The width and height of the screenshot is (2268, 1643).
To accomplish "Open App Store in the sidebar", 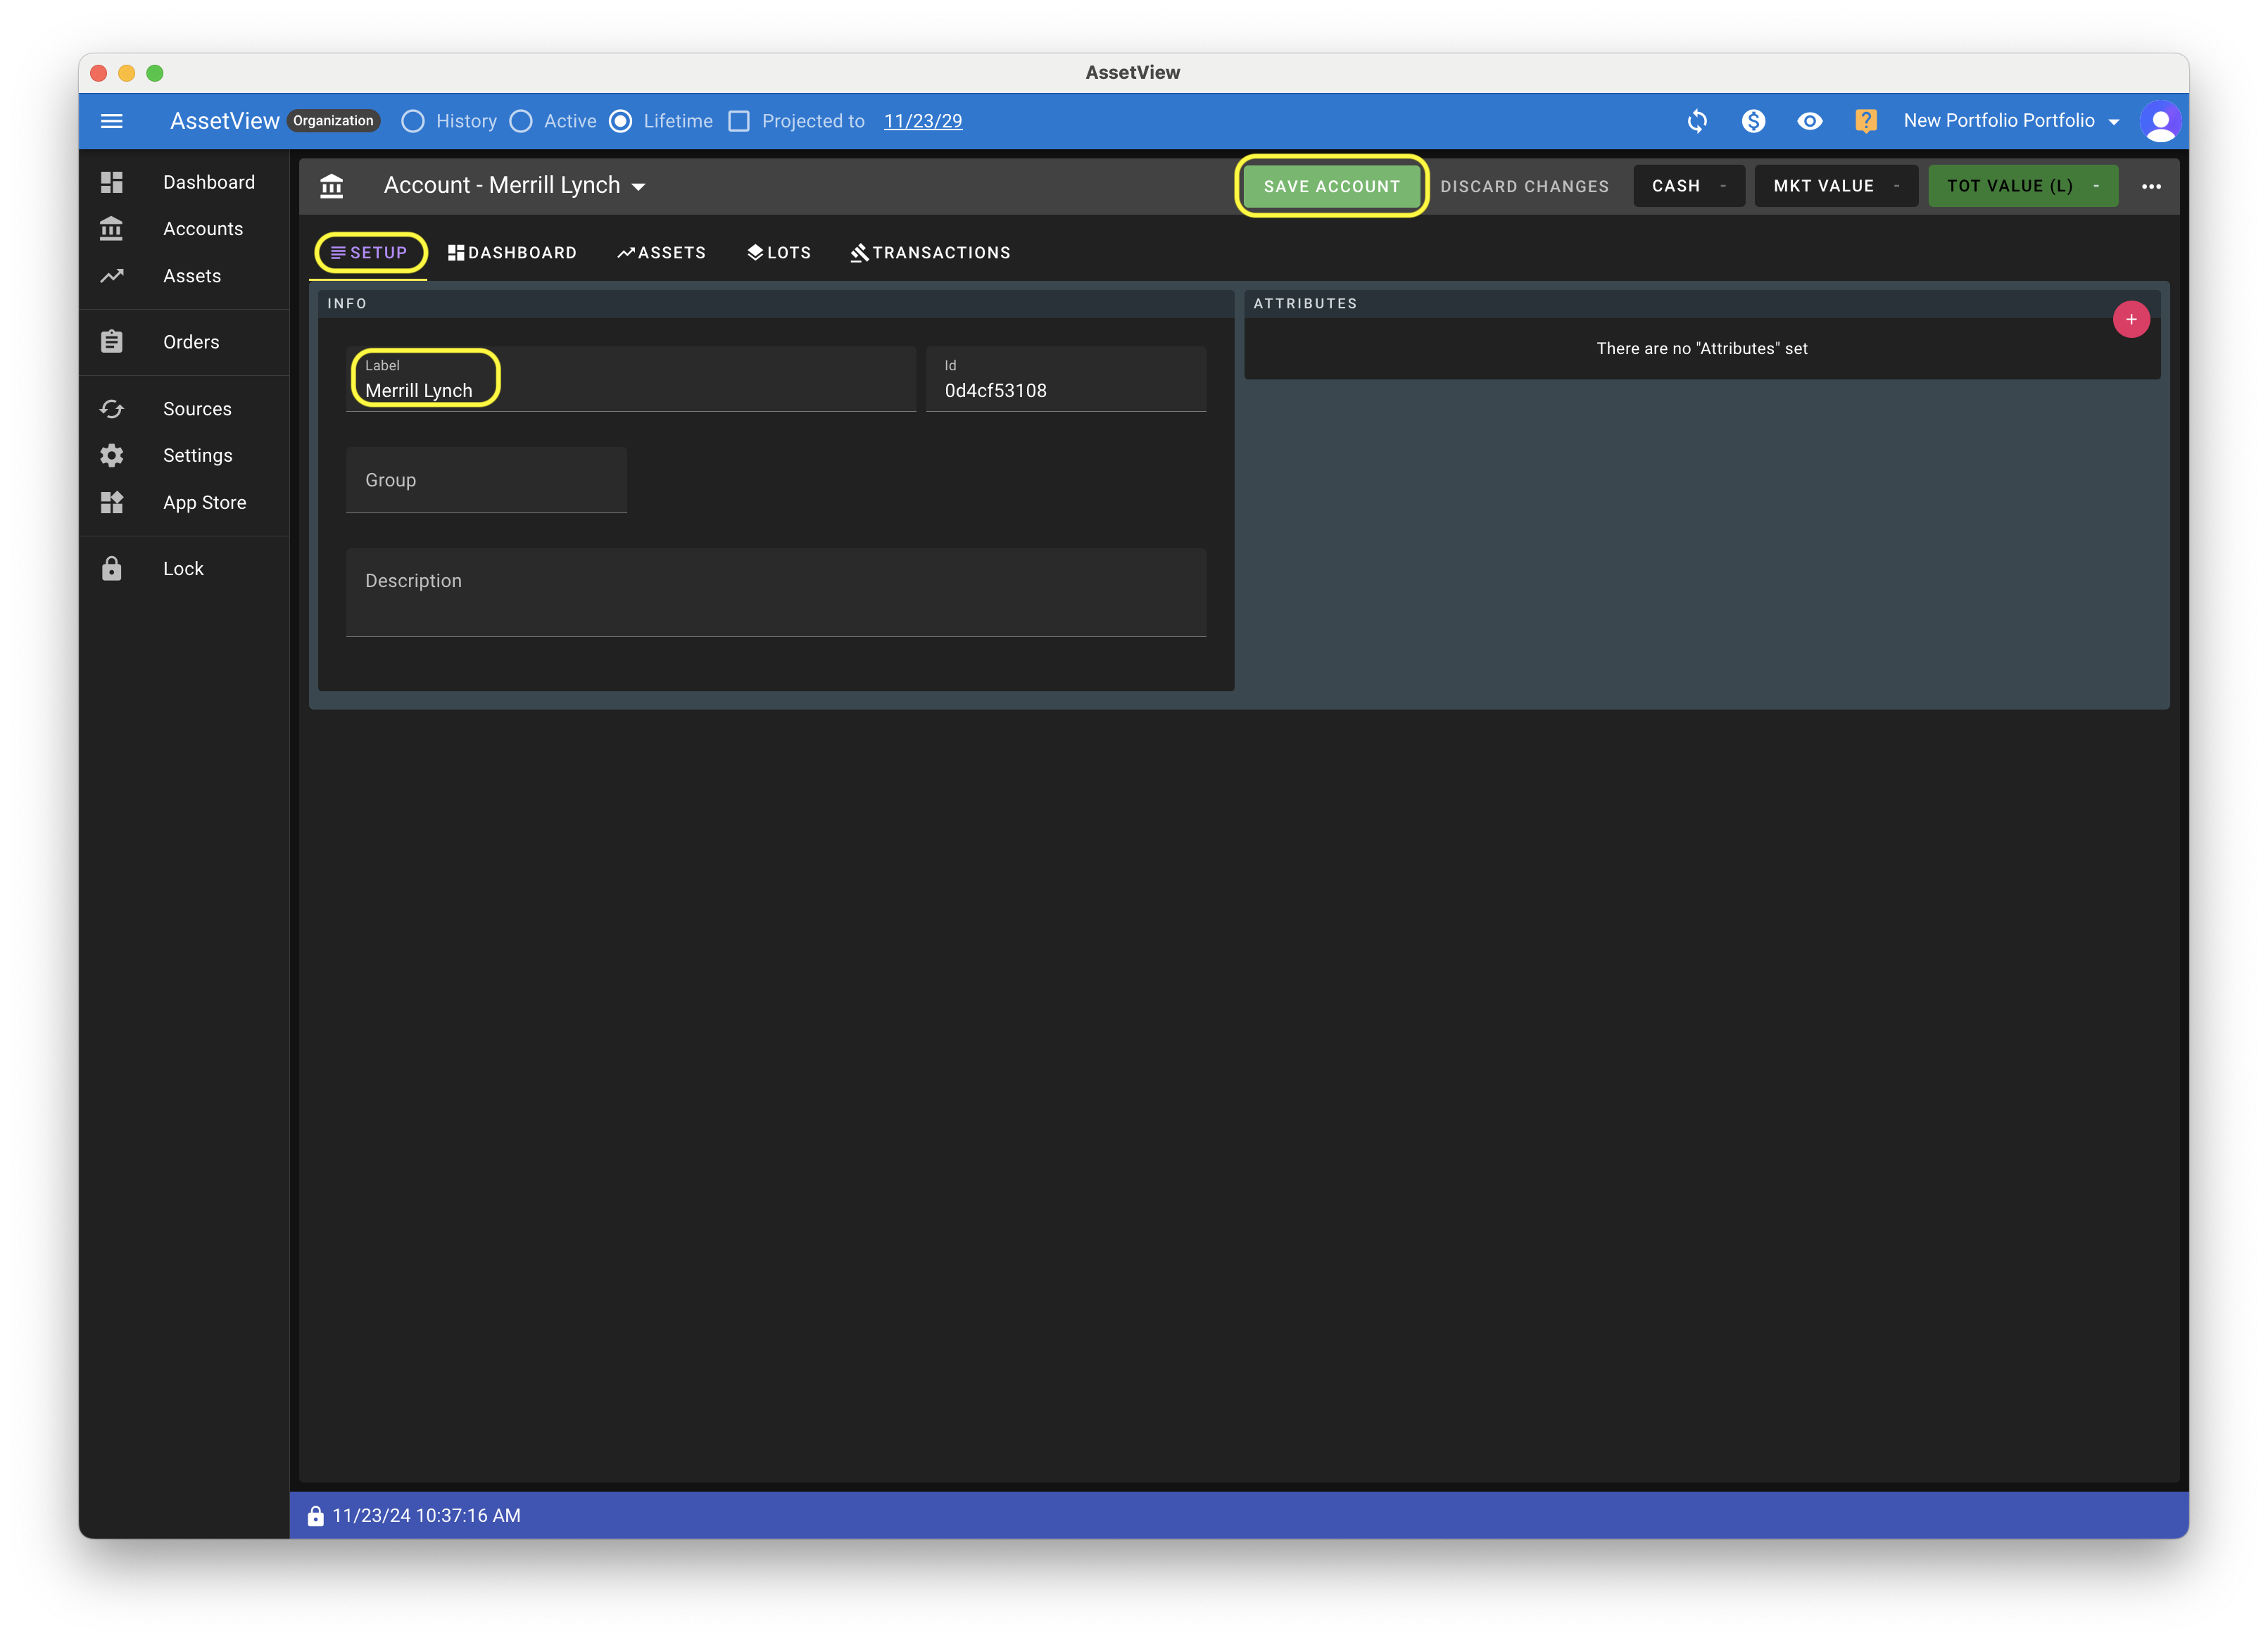I will tap(205, 502).
